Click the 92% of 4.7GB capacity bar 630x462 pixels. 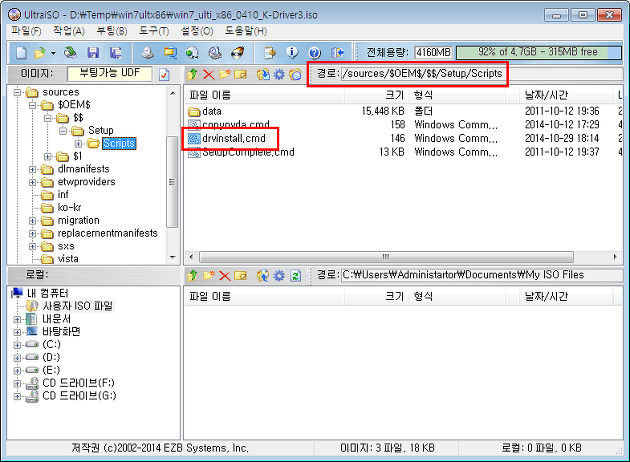(538, 52)
